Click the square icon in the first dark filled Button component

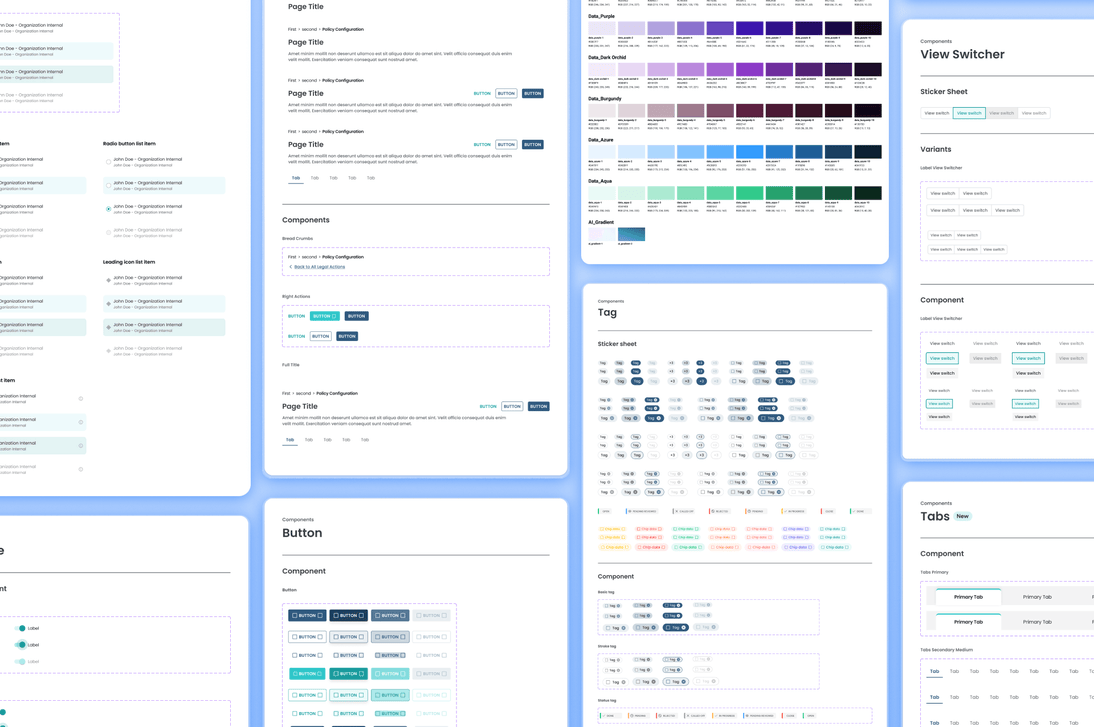pyautogui.click(x=294, y=615)
